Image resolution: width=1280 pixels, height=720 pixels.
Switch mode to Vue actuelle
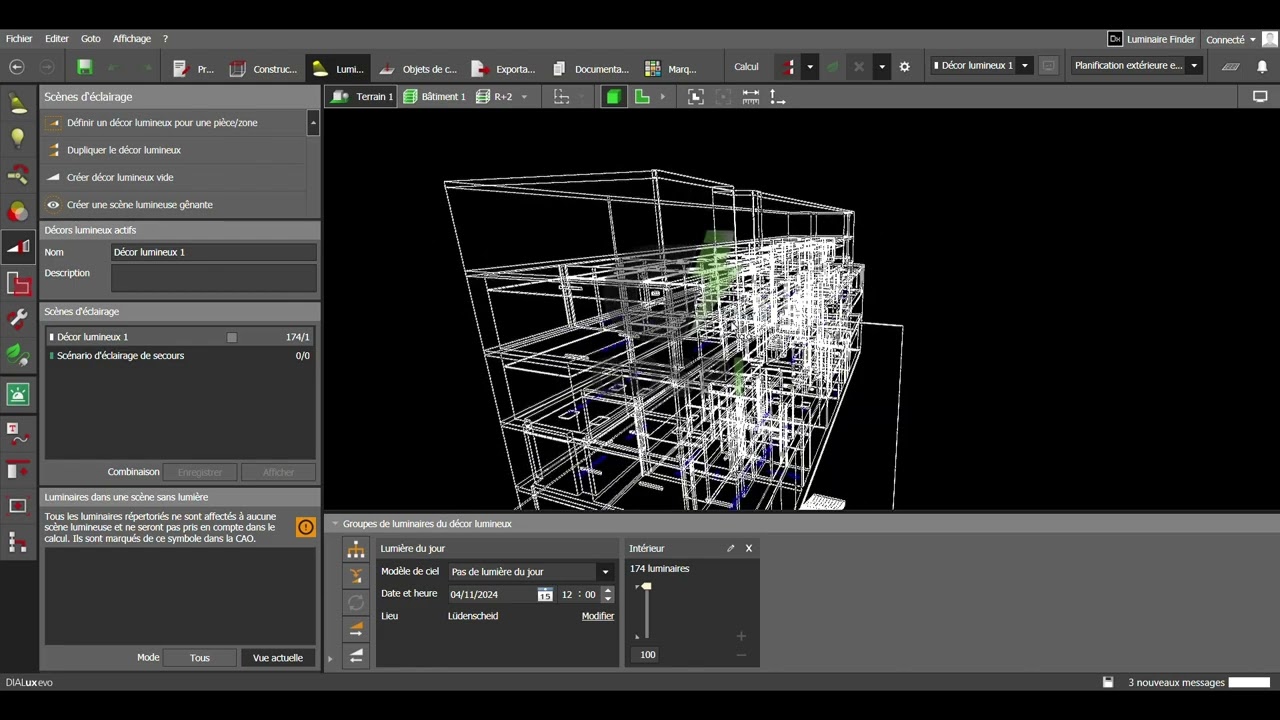tap(277, 658)
